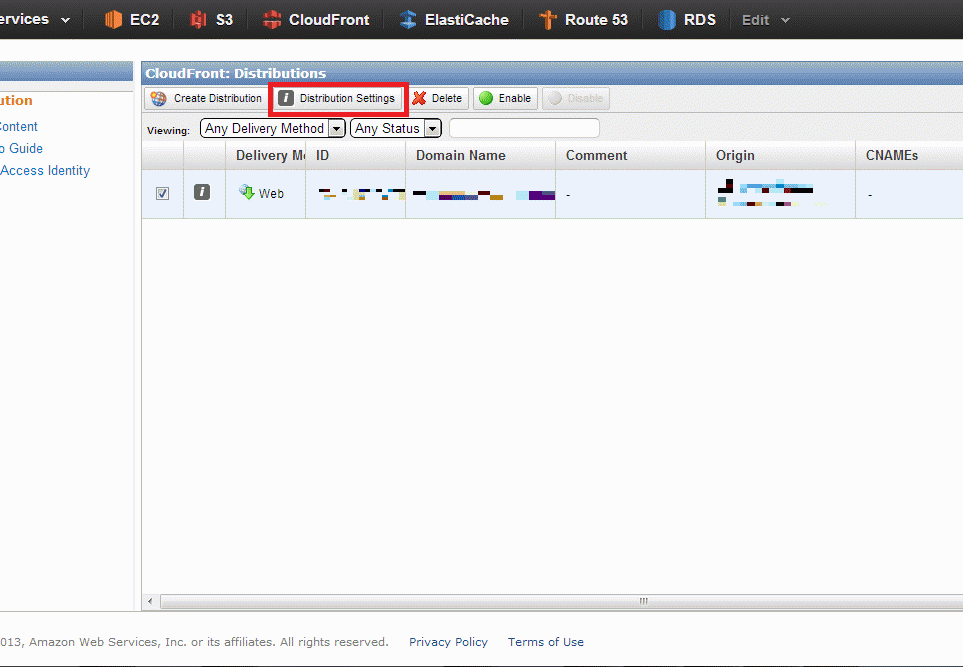Open the Content link in sidebar
This screenshot has width=963, height=667.
point(19,127)
